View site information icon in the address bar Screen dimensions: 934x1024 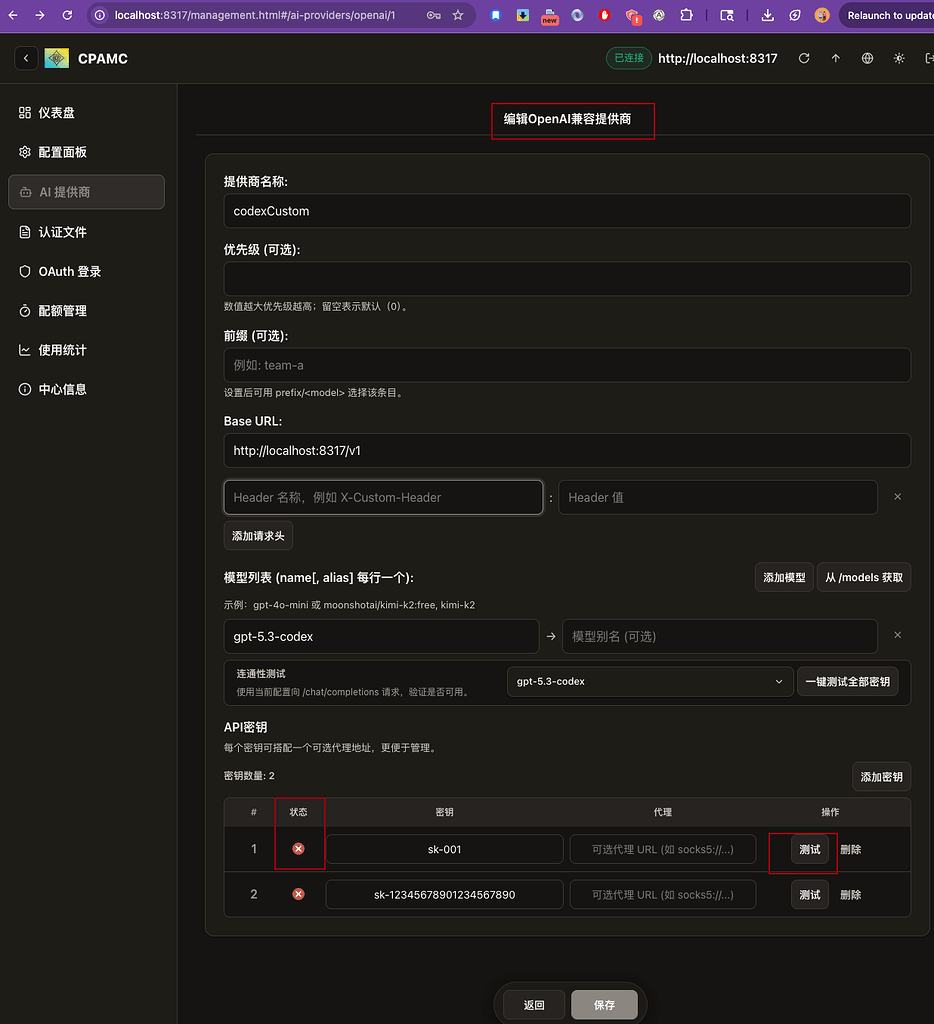[x=99, y=15]
